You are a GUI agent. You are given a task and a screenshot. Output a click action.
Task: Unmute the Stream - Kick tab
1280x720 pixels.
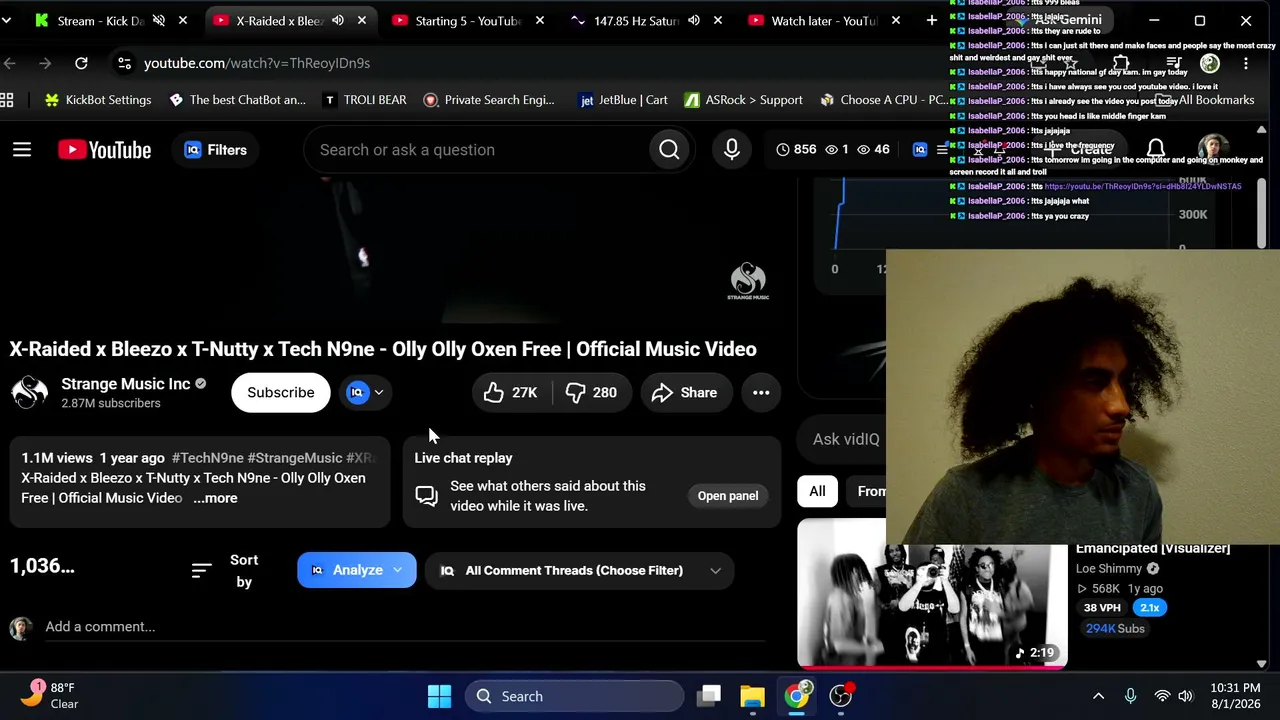coord(158,20)
